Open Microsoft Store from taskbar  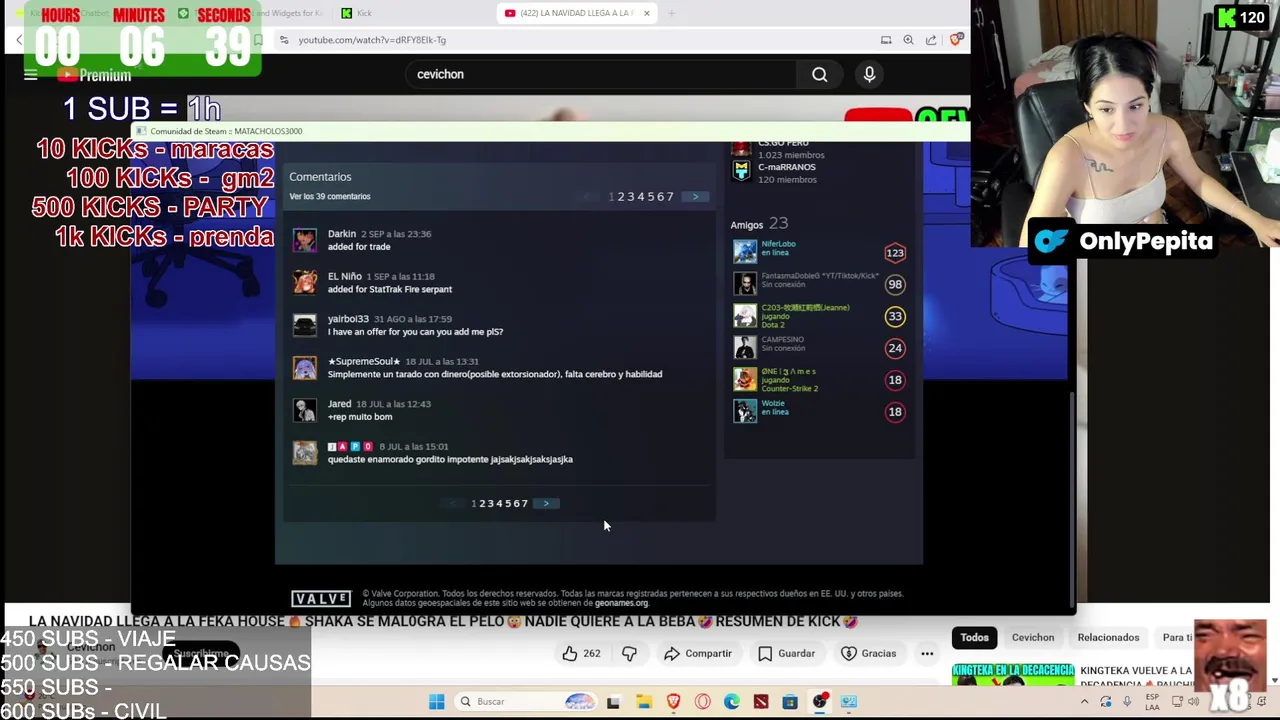tap(790, 701)
